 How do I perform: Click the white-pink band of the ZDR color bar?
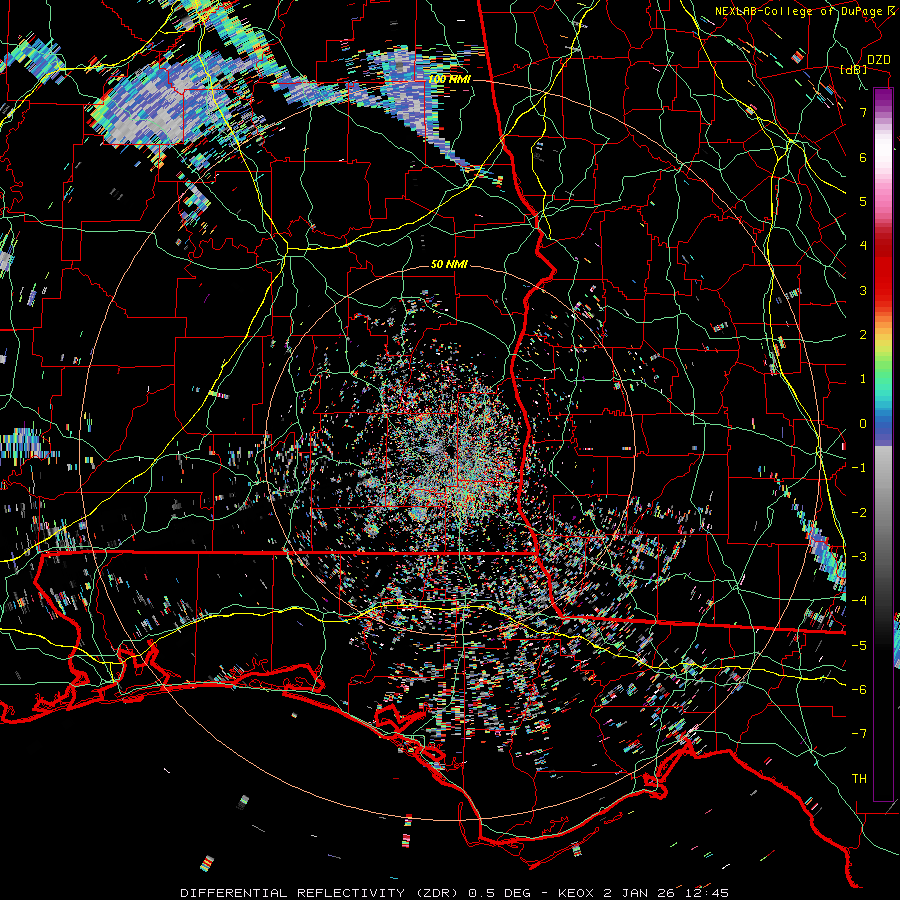[883, 155]
